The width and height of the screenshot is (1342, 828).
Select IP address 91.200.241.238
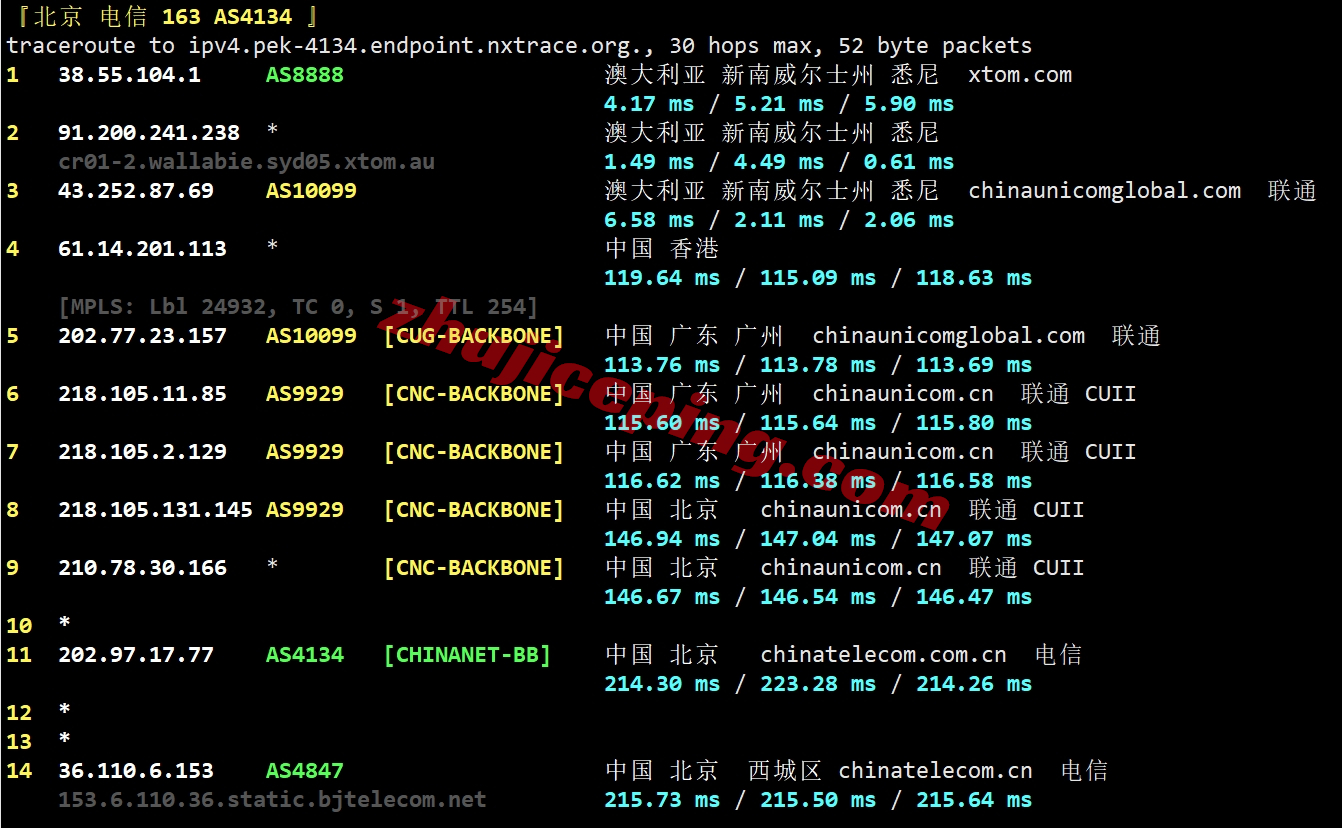click(149, 133)
